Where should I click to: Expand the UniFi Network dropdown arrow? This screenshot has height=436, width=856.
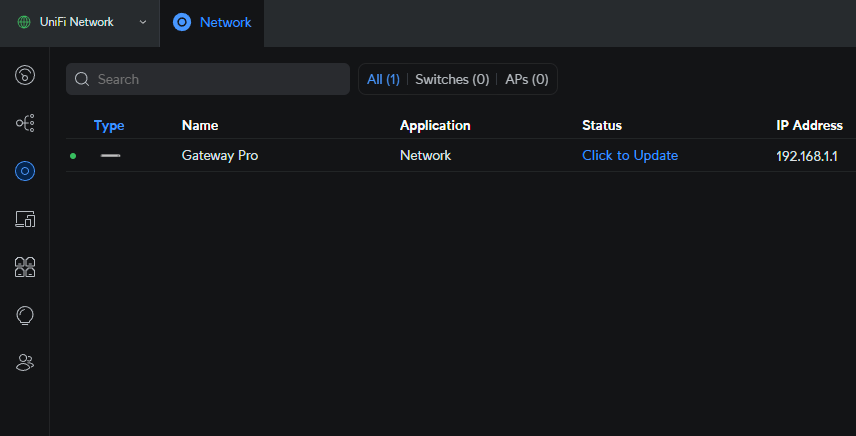click(142, 22)
